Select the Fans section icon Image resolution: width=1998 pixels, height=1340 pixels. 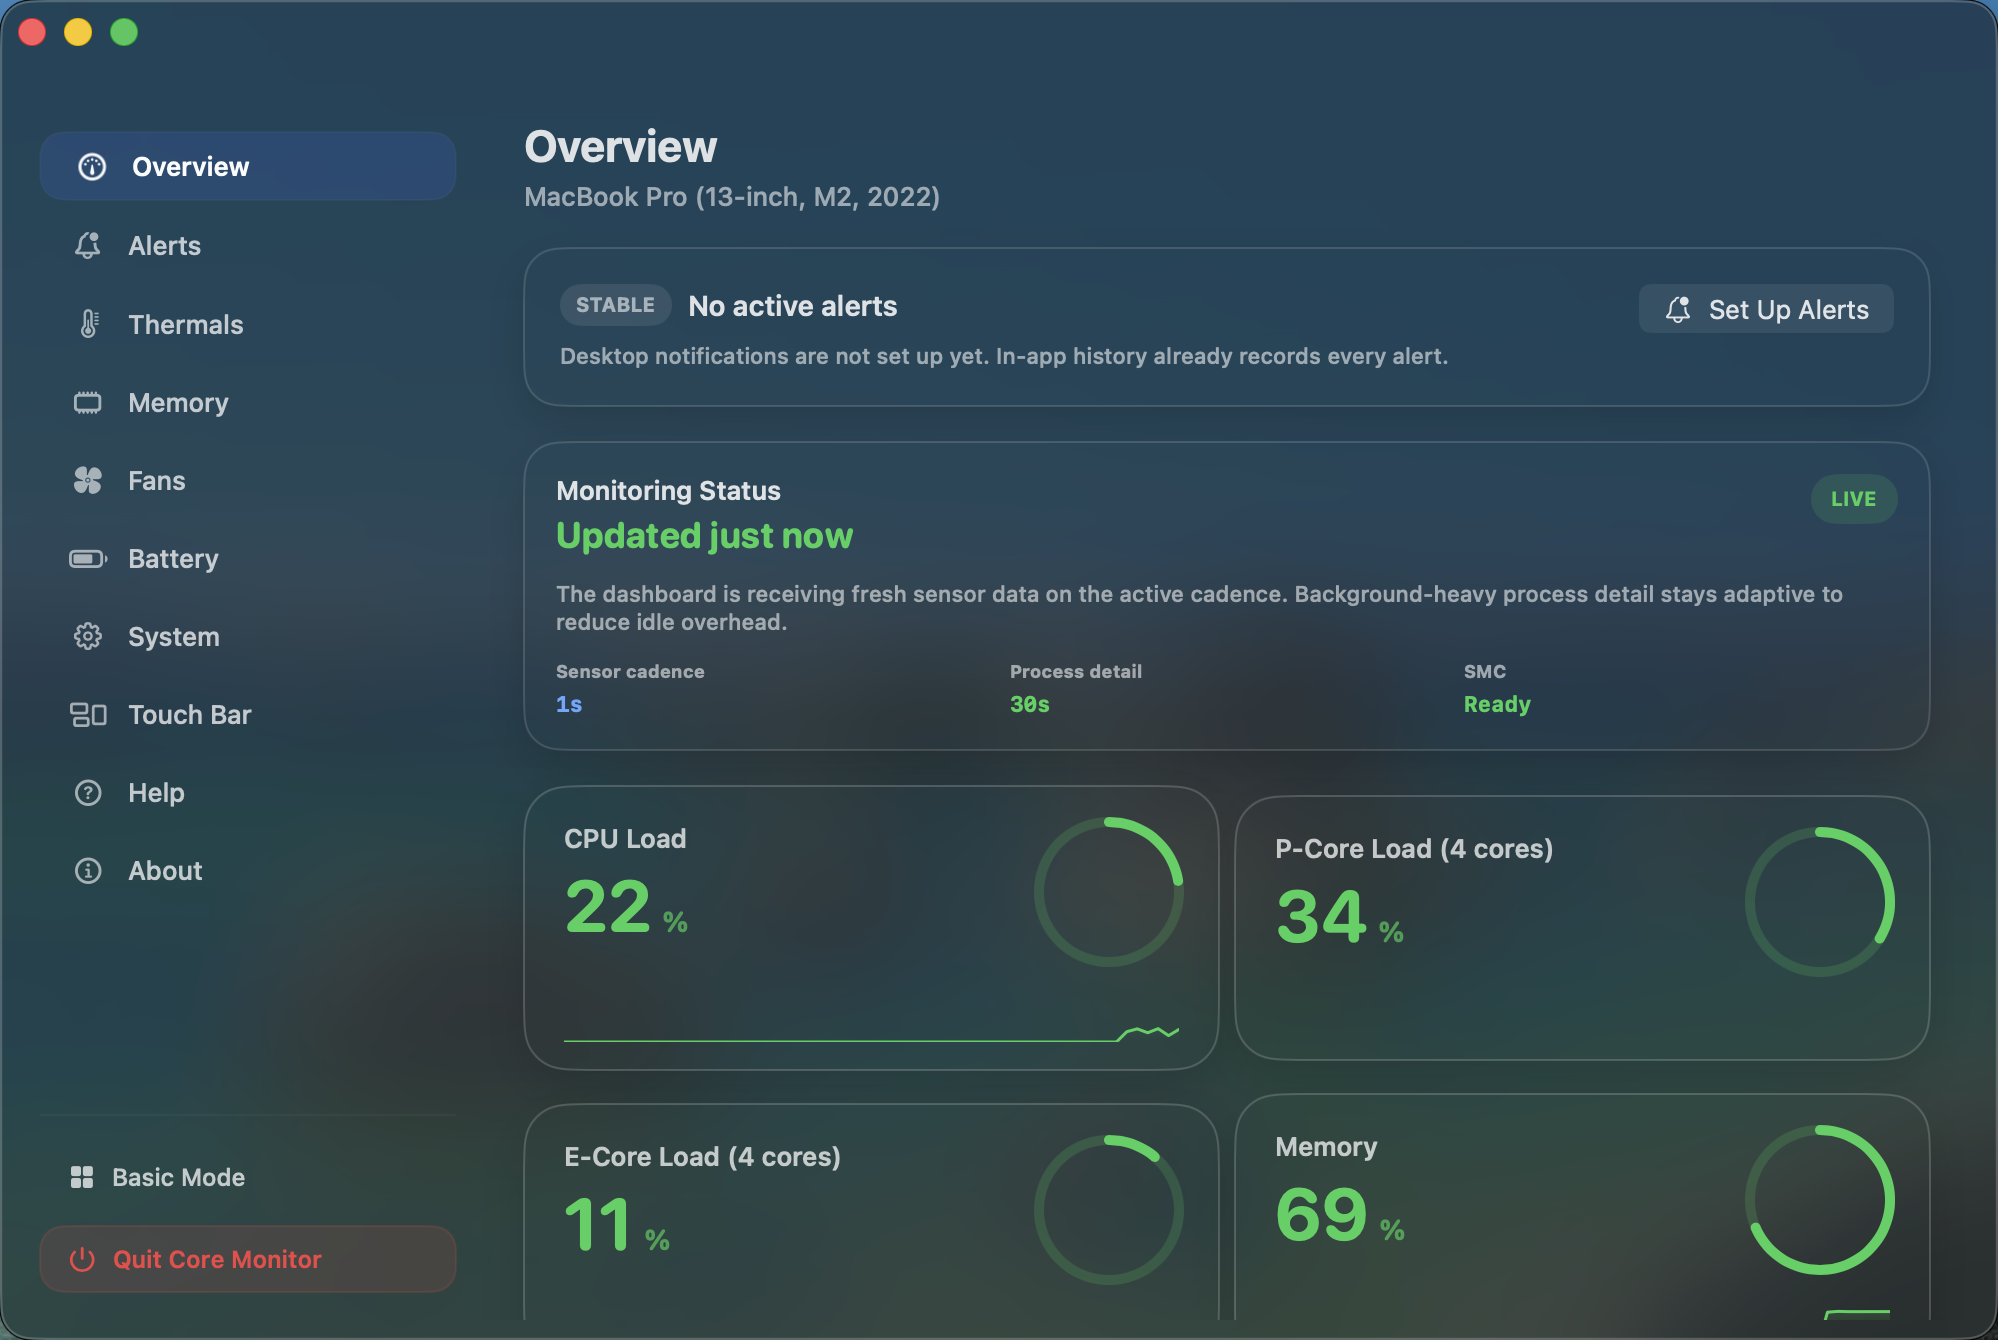(x=89, y=480)
